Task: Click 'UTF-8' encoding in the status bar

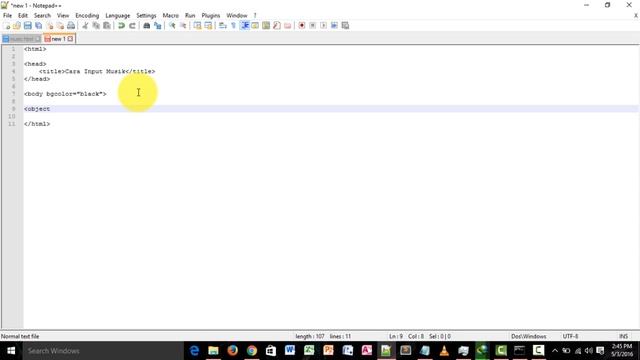Action: (x=570, y=336)
